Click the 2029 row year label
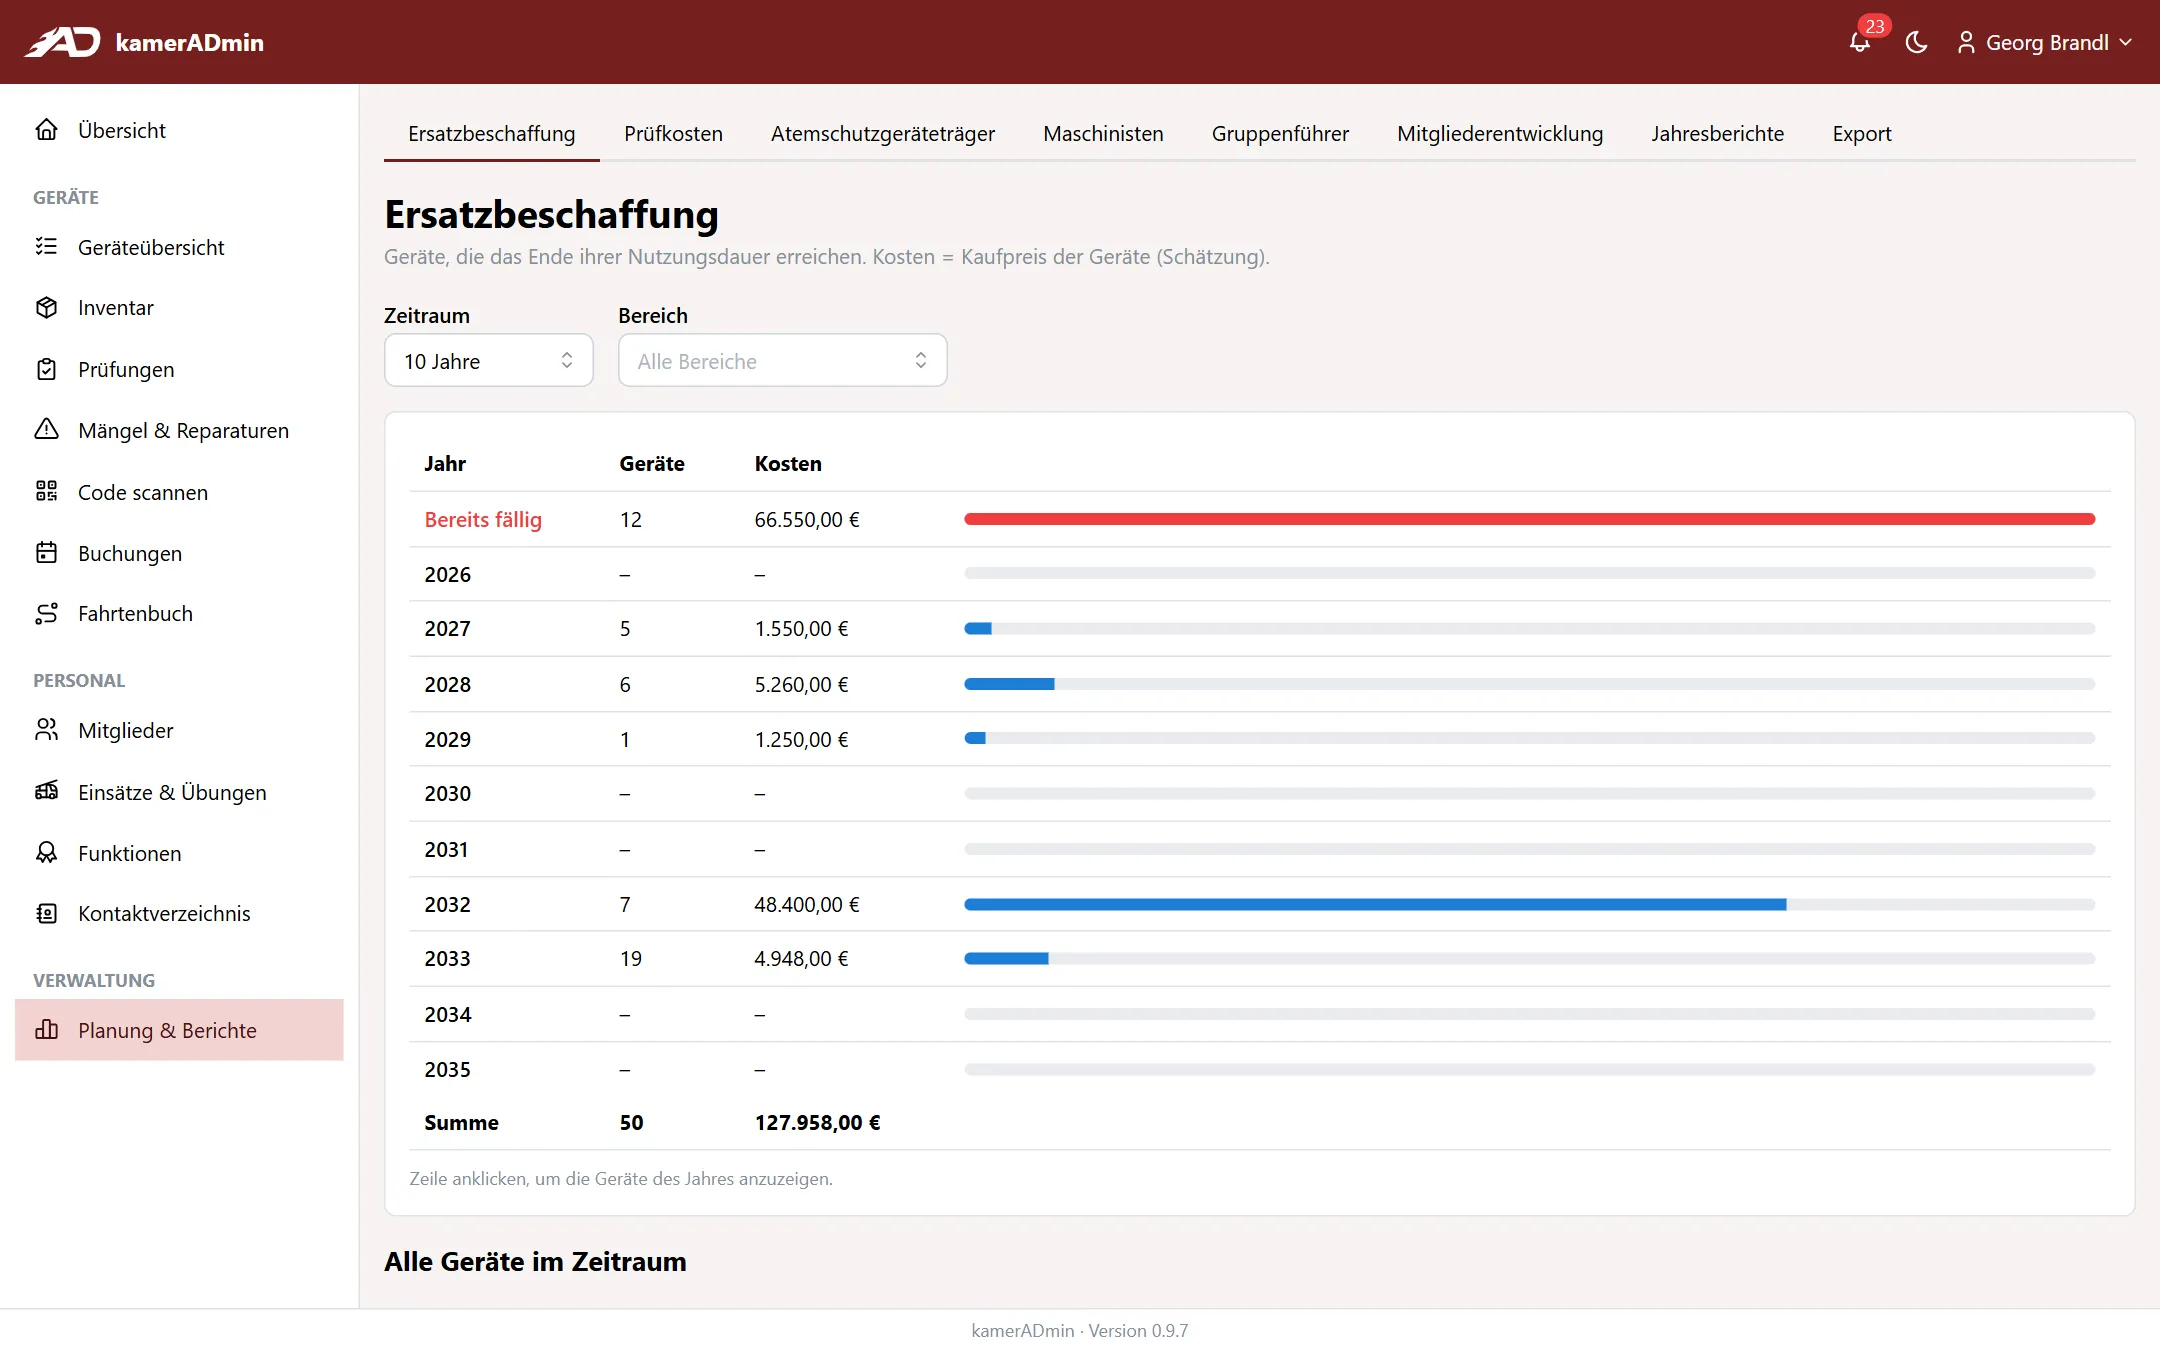The width and height of the screenshot is (2160, 1350). 447,739
